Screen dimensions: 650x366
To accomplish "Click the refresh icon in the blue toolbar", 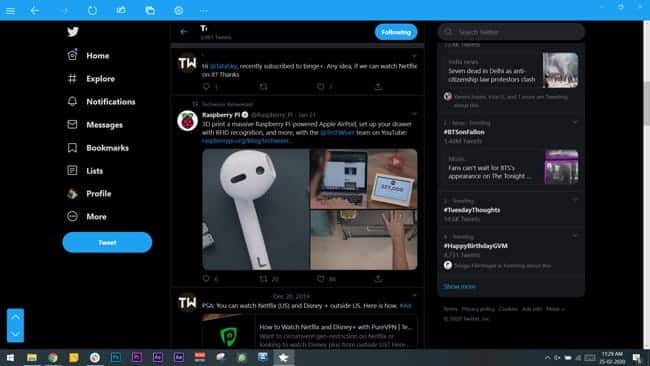I will click(92, 10).
